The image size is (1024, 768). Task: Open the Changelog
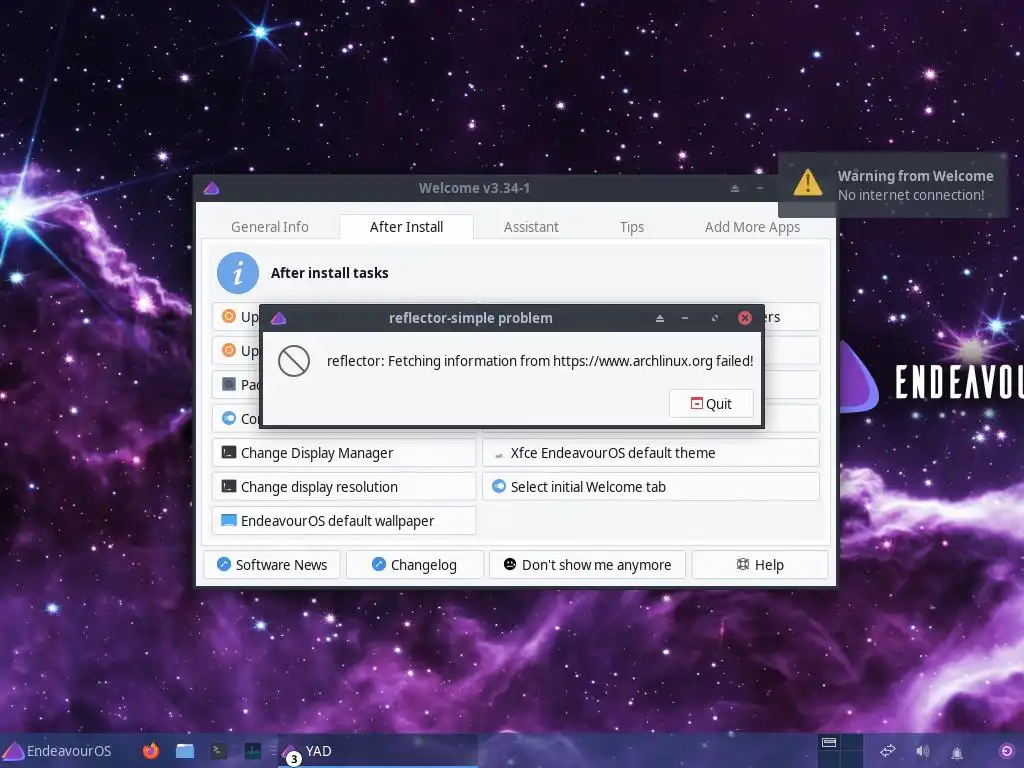pyautogui.click(x=415, y=564)
